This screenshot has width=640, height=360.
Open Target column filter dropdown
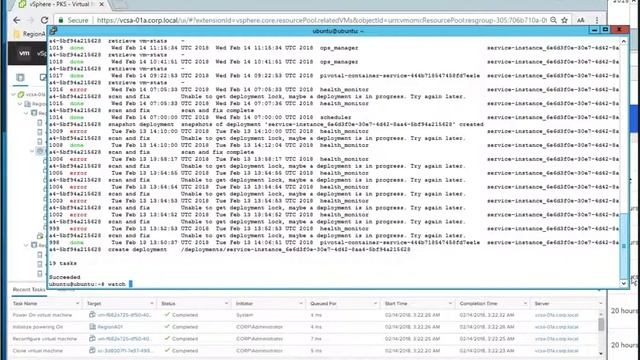tap(151, 304)
